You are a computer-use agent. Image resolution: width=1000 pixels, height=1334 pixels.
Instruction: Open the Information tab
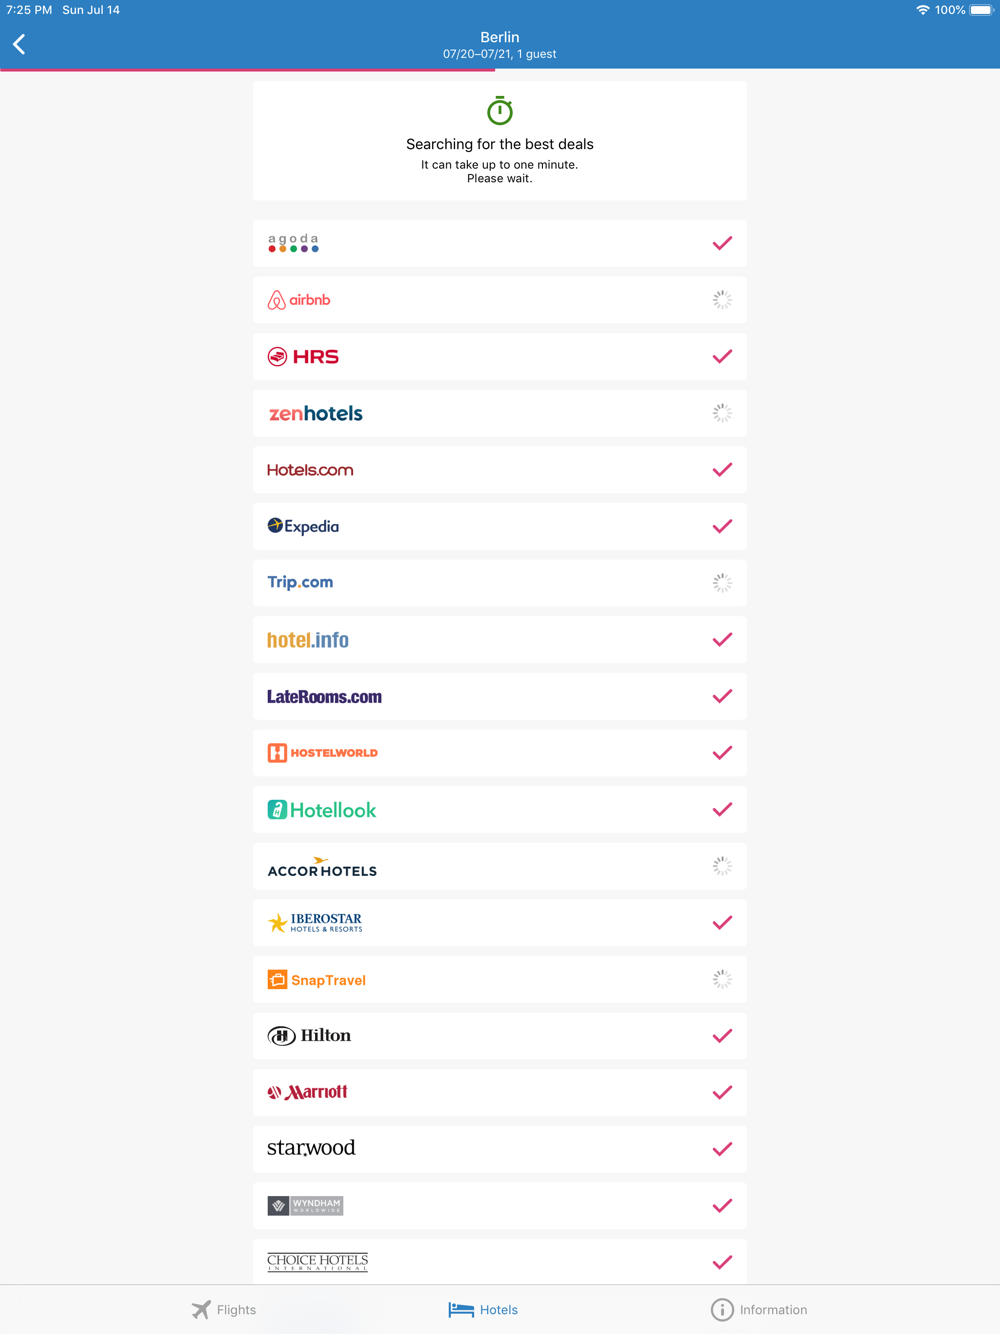(759, 1310)
